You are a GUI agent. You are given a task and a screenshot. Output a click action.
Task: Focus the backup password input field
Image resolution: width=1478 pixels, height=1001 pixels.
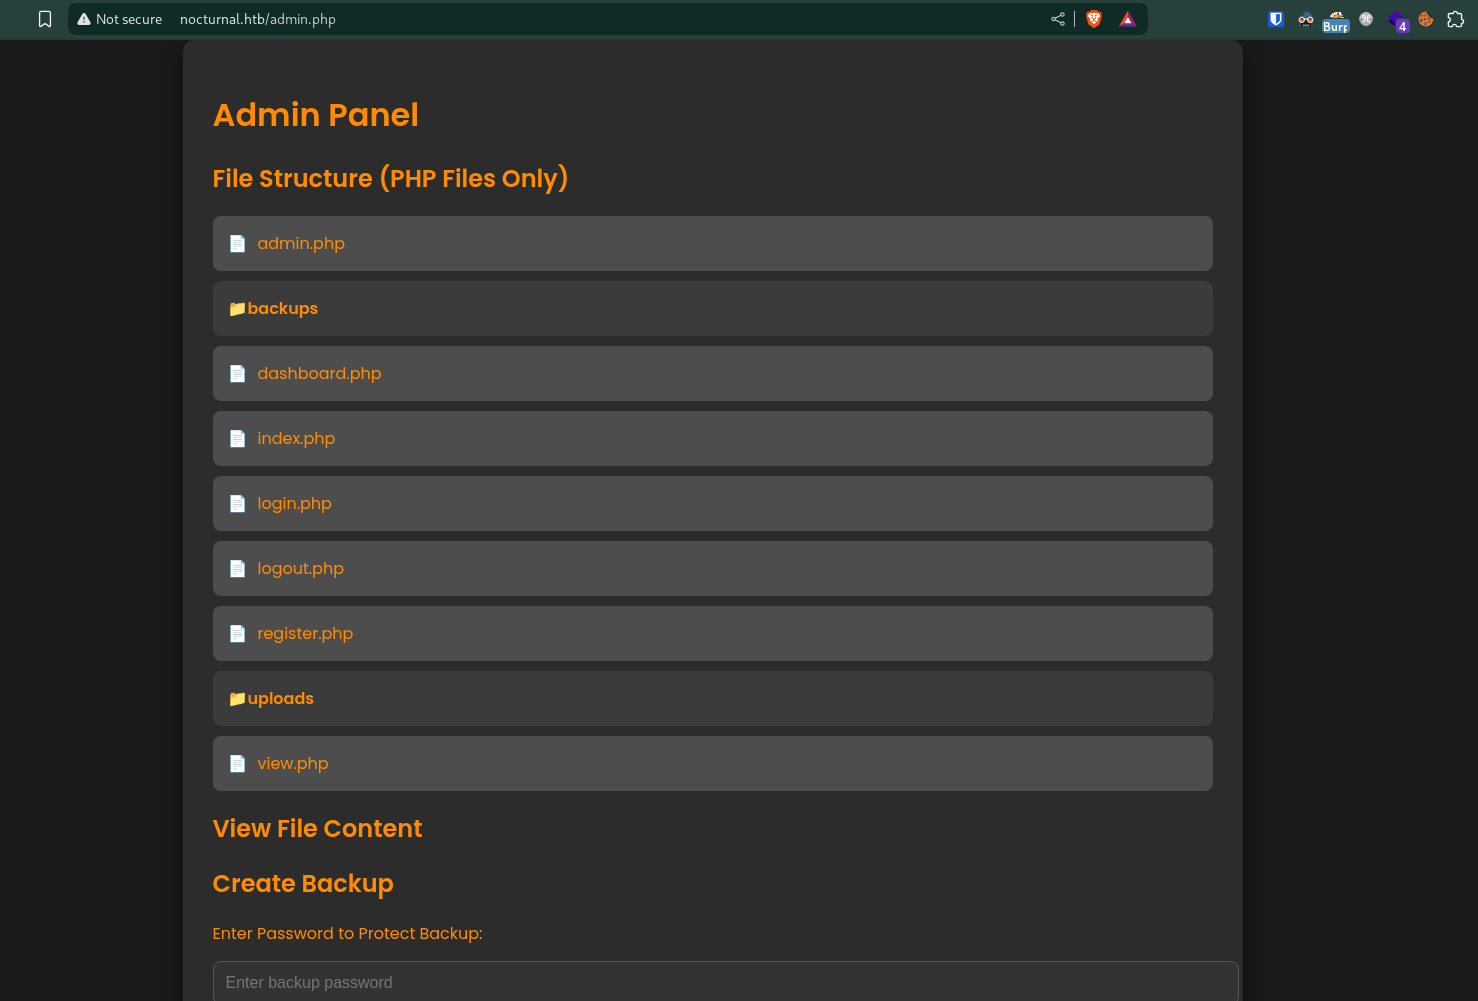(725, 982)
